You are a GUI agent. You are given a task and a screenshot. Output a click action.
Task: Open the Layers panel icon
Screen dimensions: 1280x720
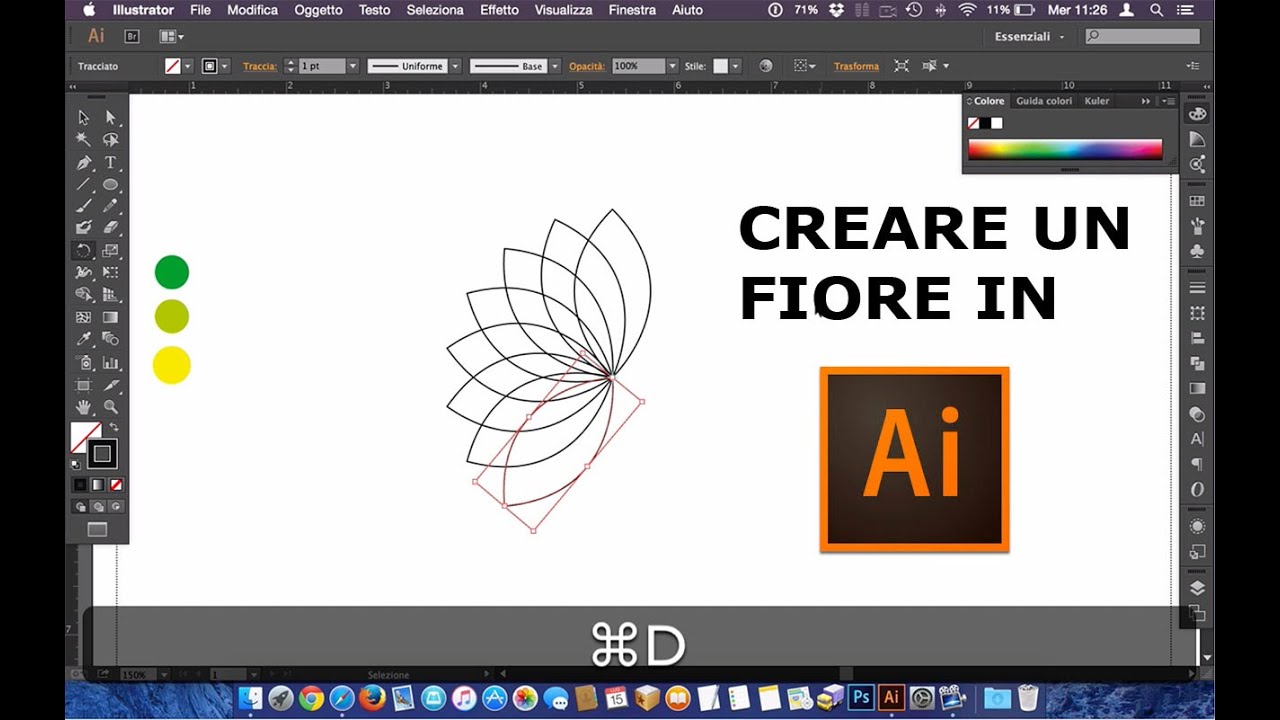pos(1197,588)
